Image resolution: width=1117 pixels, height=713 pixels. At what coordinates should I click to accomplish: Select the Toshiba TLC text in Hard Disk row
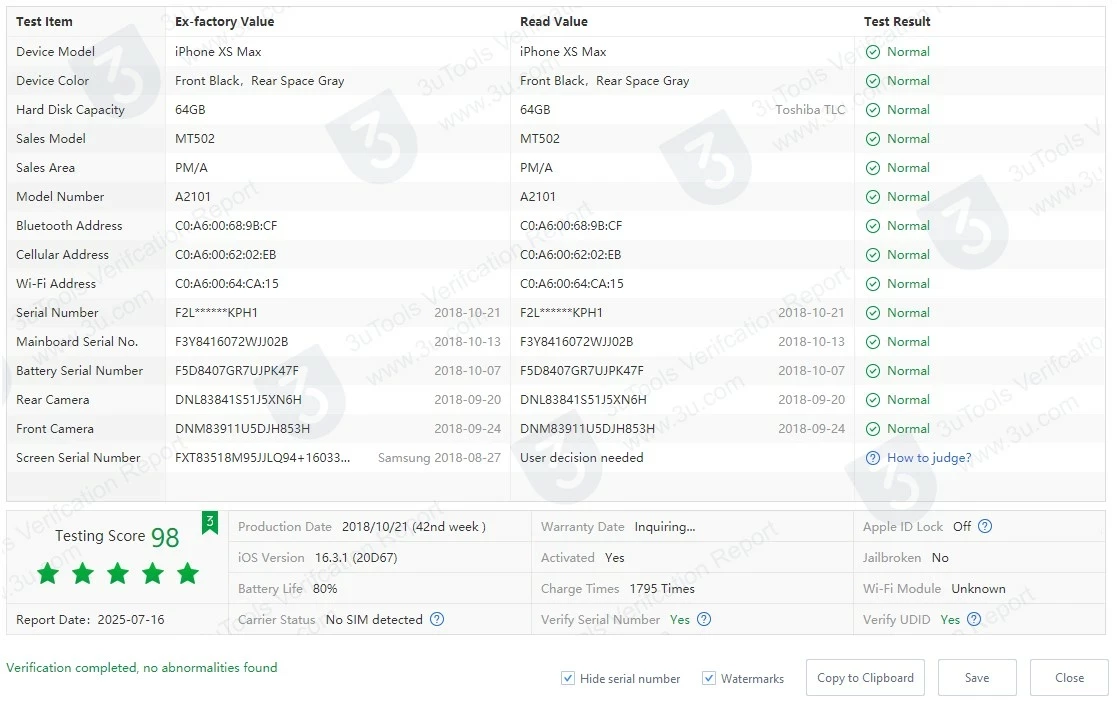pyautogui.click(x=810, y=110)
